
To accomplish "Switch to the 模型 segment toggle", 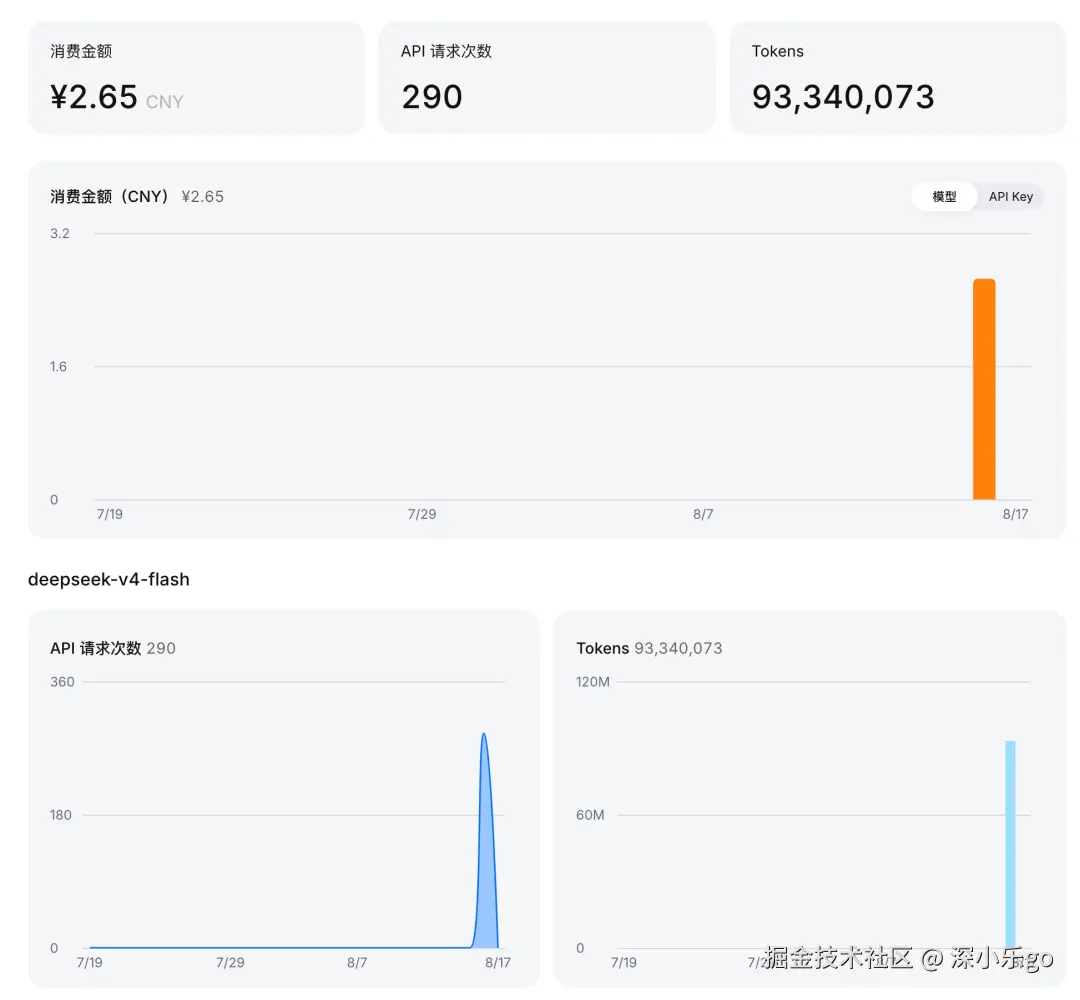I will 944,197.
